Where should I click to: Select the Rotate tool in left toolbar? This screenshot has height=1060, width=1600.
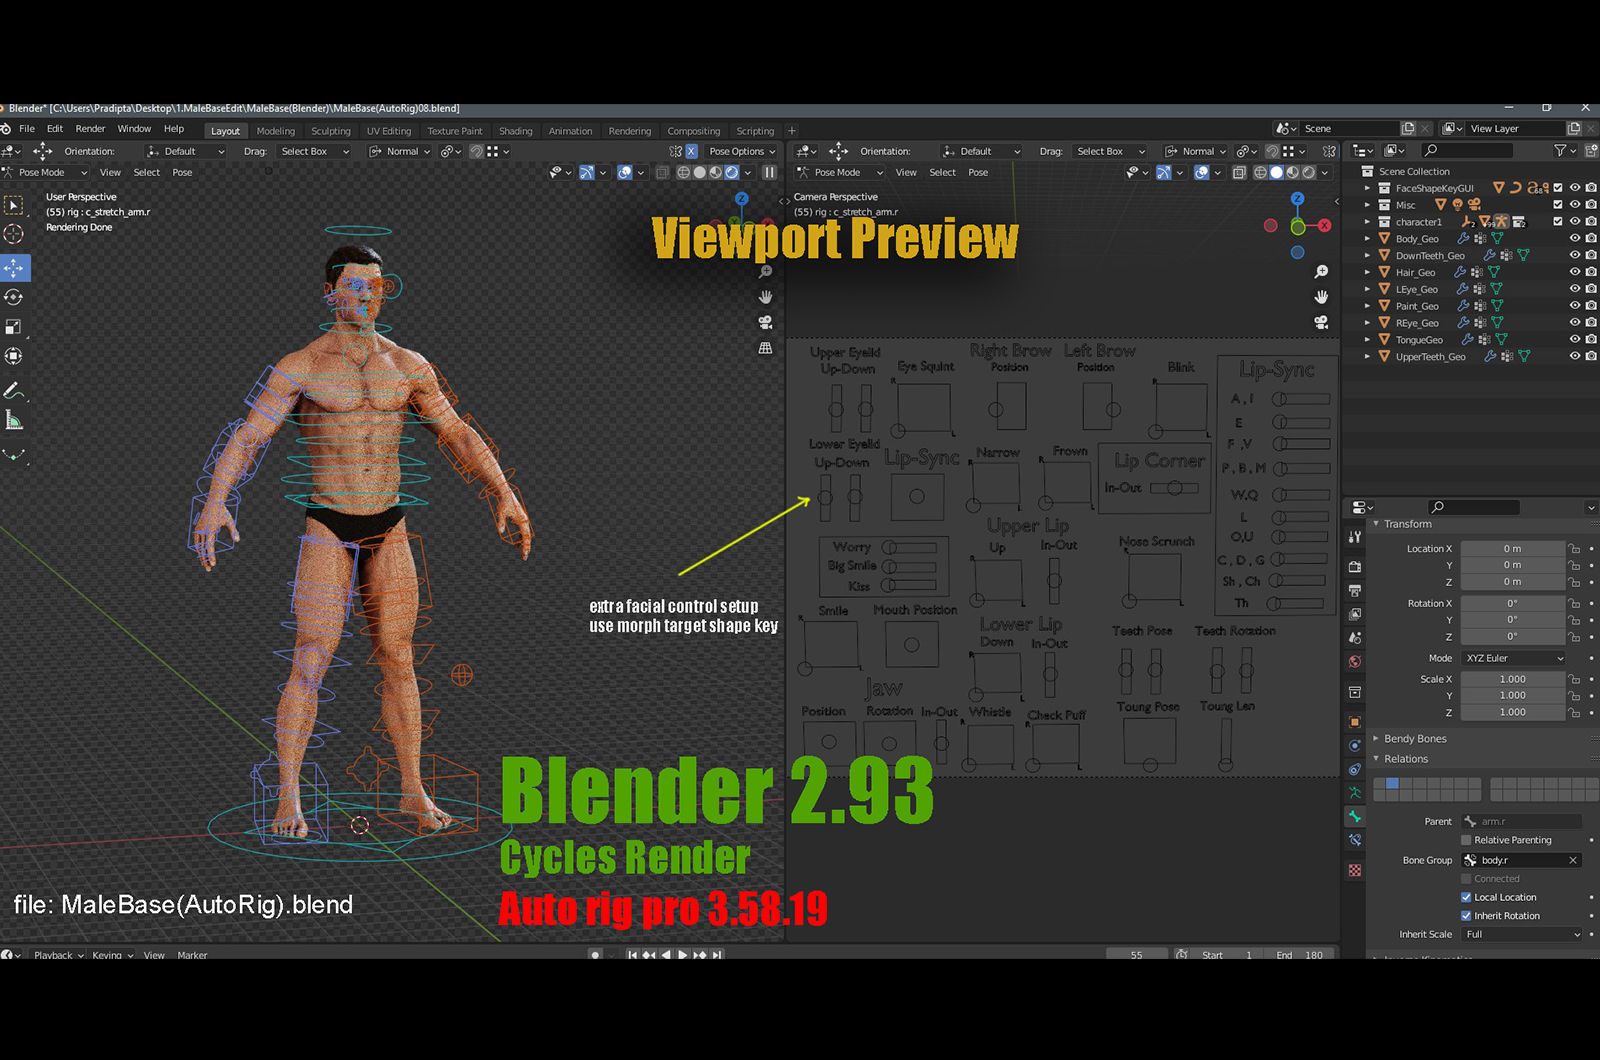(x=14, y=297)
